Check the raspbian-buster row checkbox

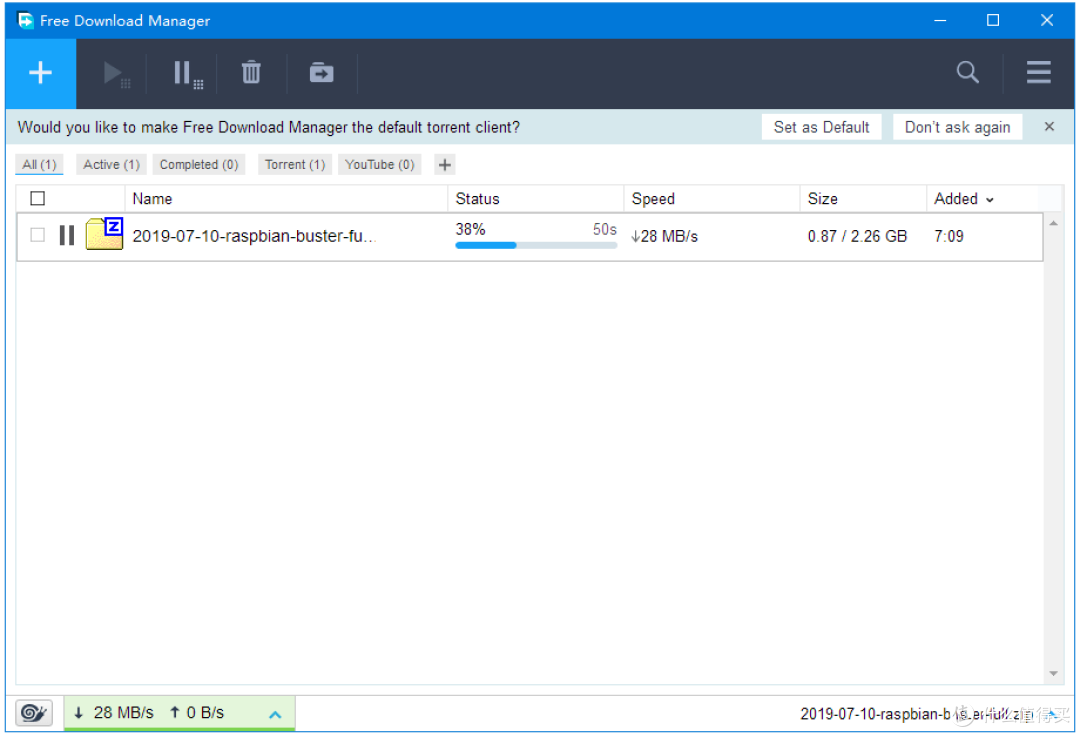pos(38,236)
